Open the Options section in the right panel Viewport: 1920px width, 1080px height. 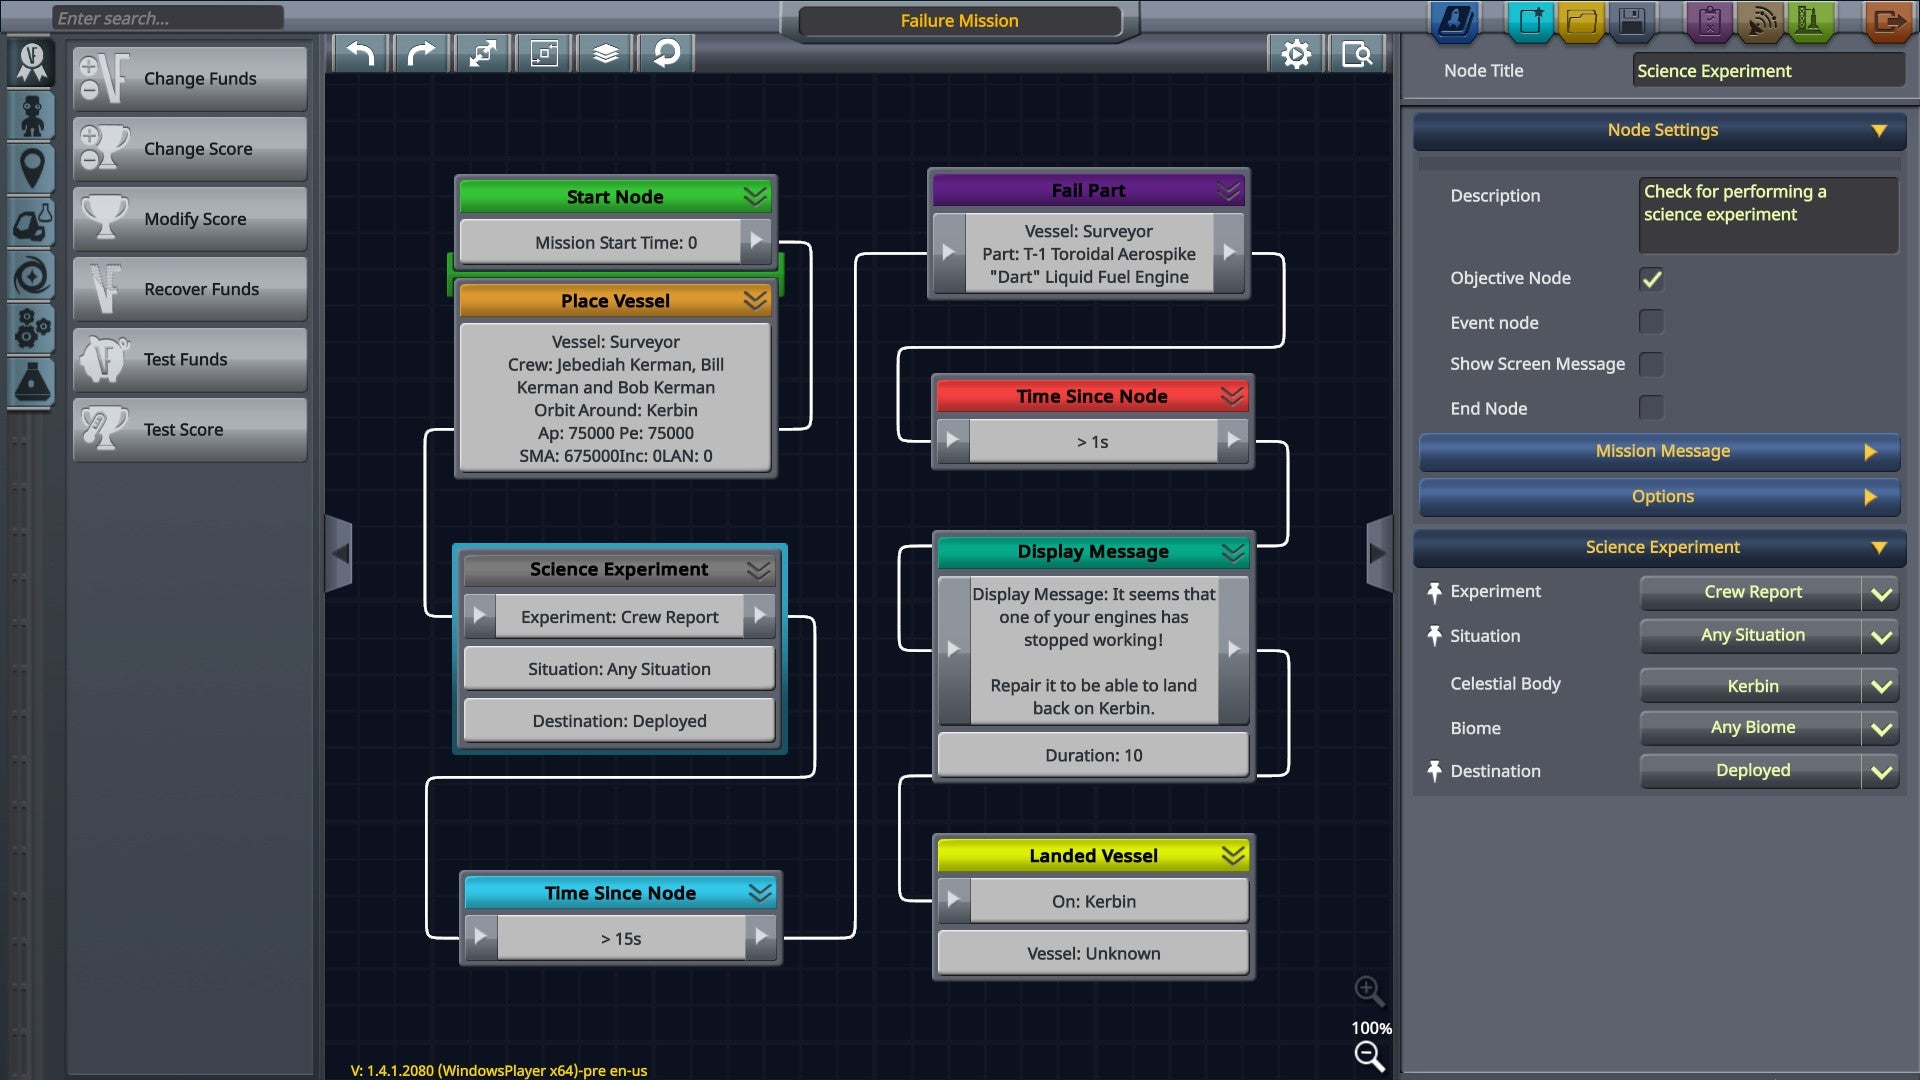click(x=1658, y=496)
